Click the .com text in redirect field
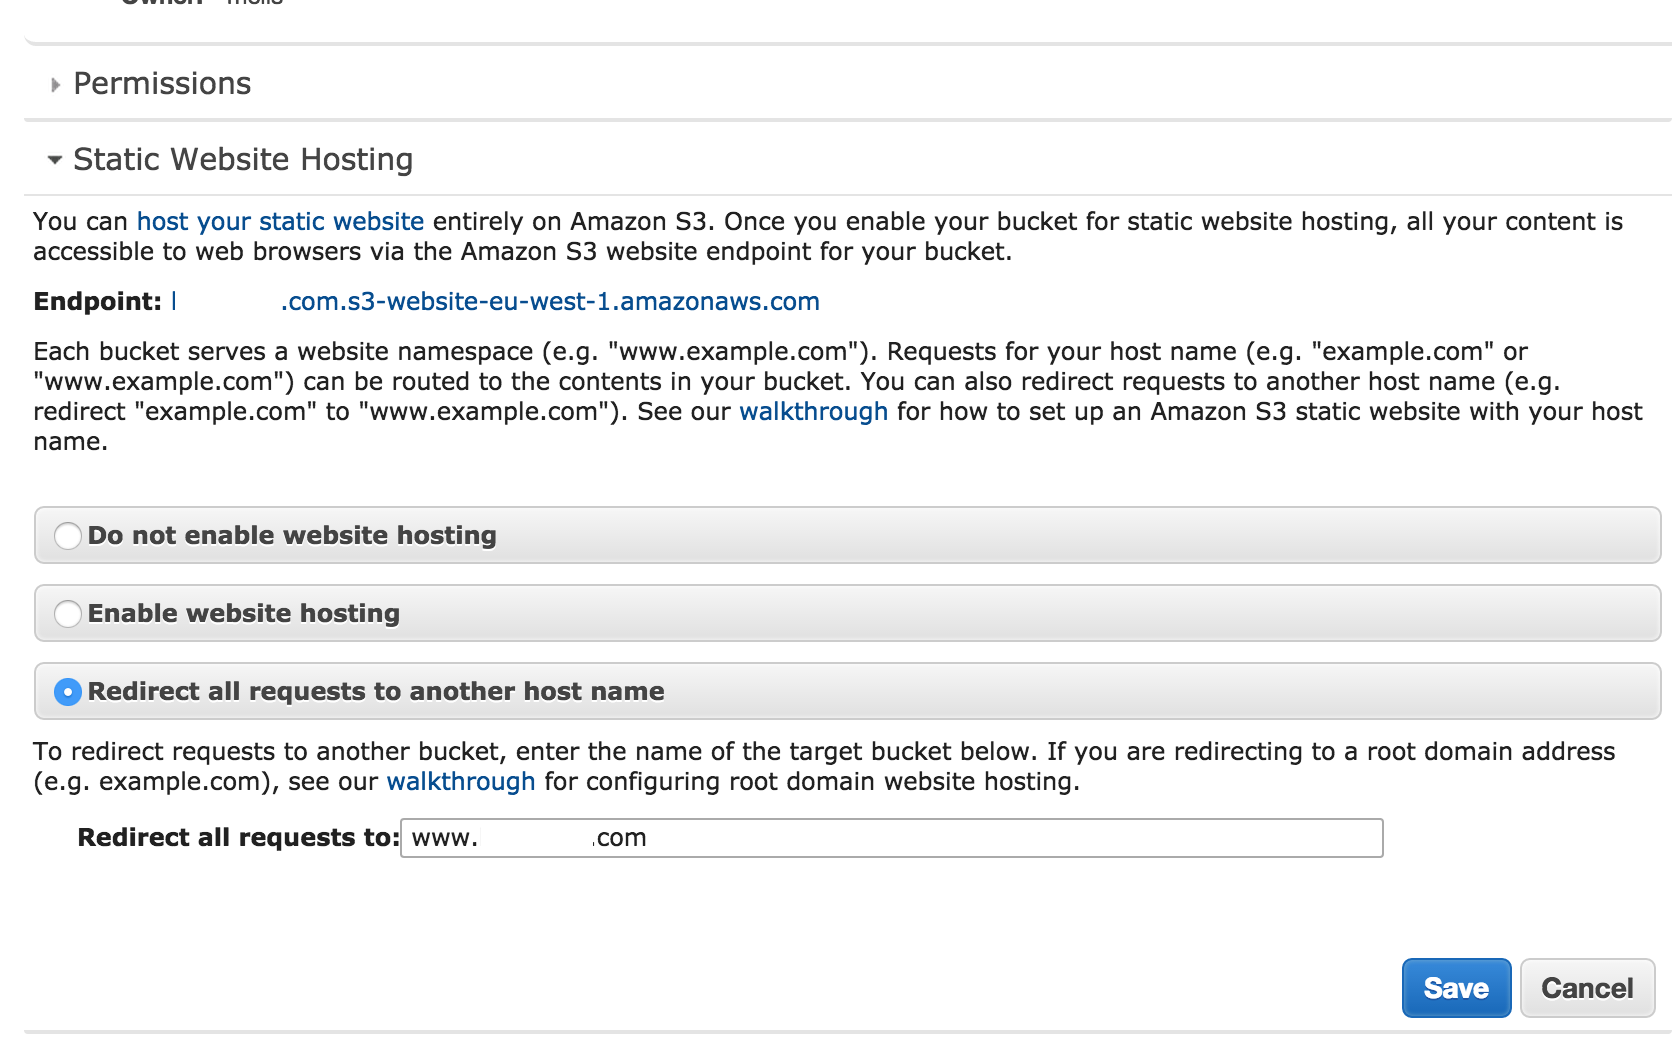Image resolution: width=1680 pixels, height=1044 pixels. pyautogui.click(x=621, y=839)
